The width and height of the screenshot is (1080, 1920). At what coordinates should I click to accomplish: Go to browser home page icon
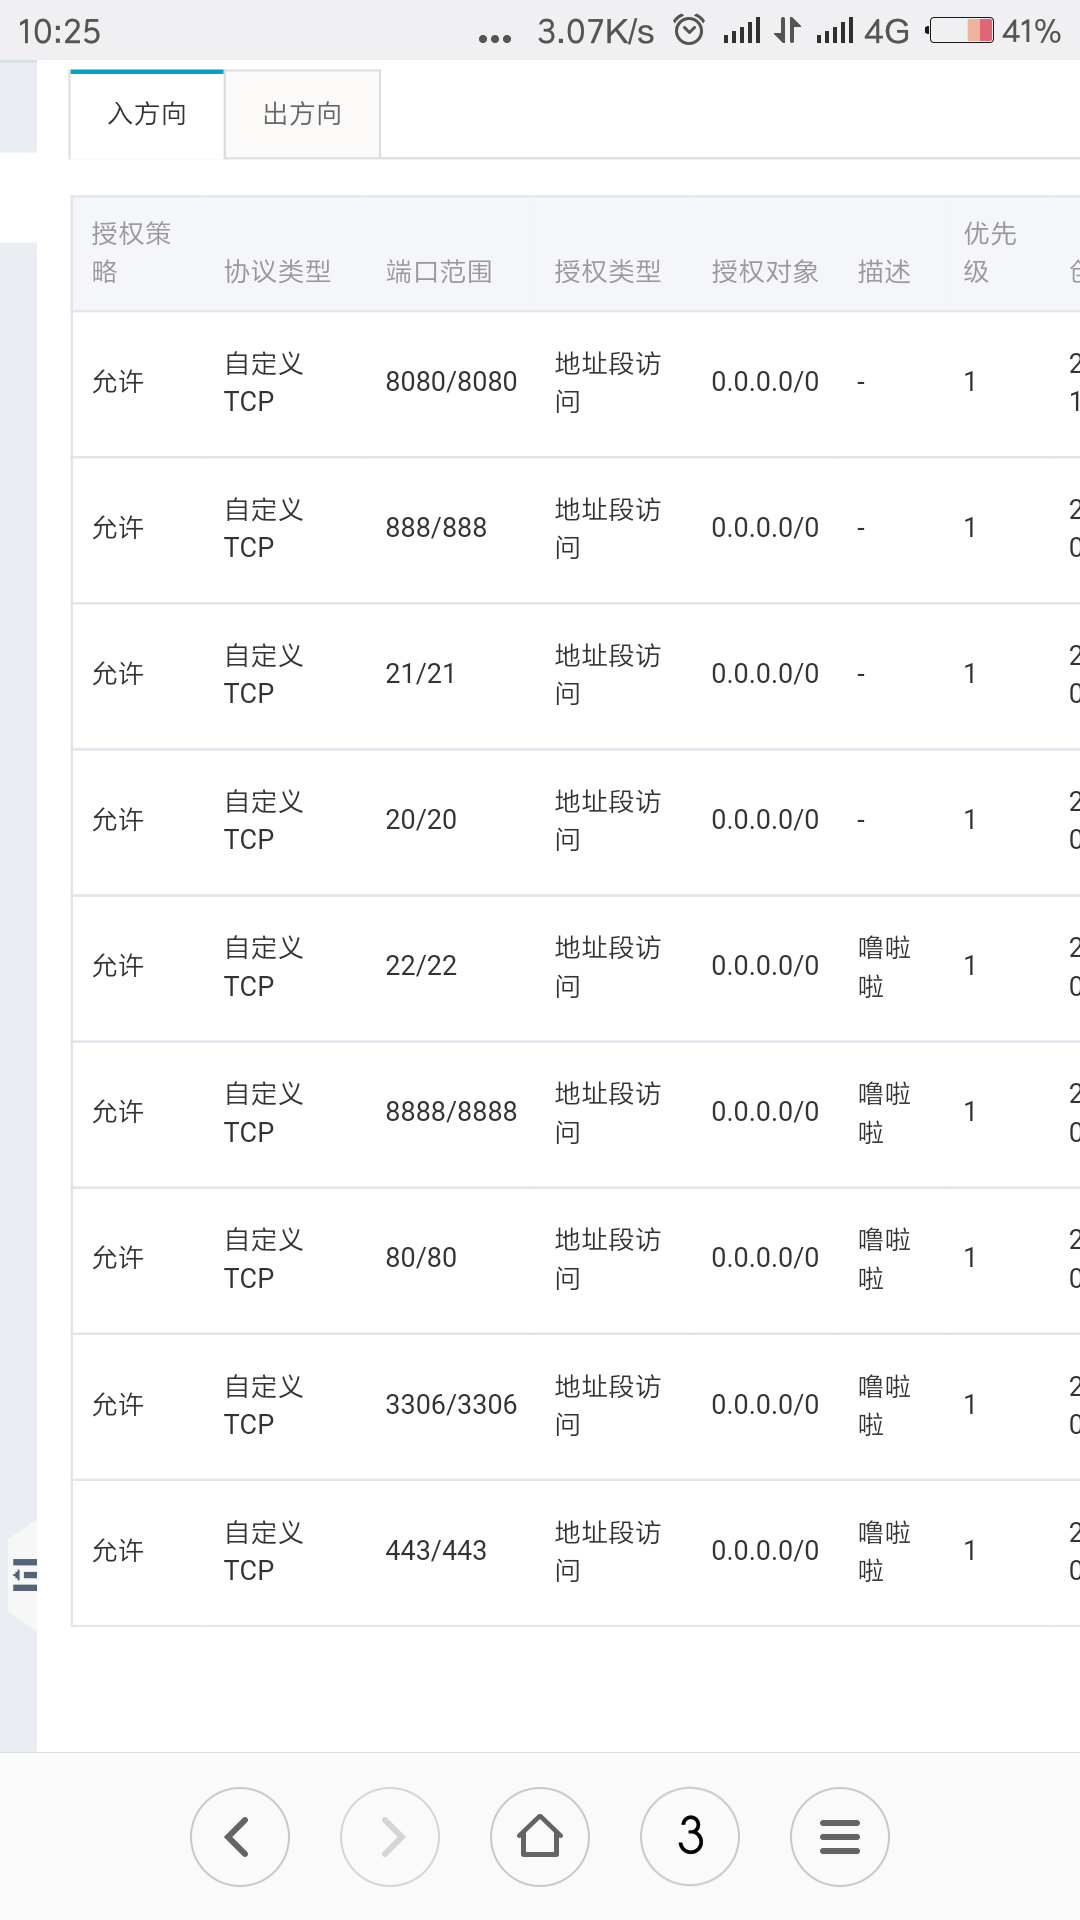[540, 1837]
